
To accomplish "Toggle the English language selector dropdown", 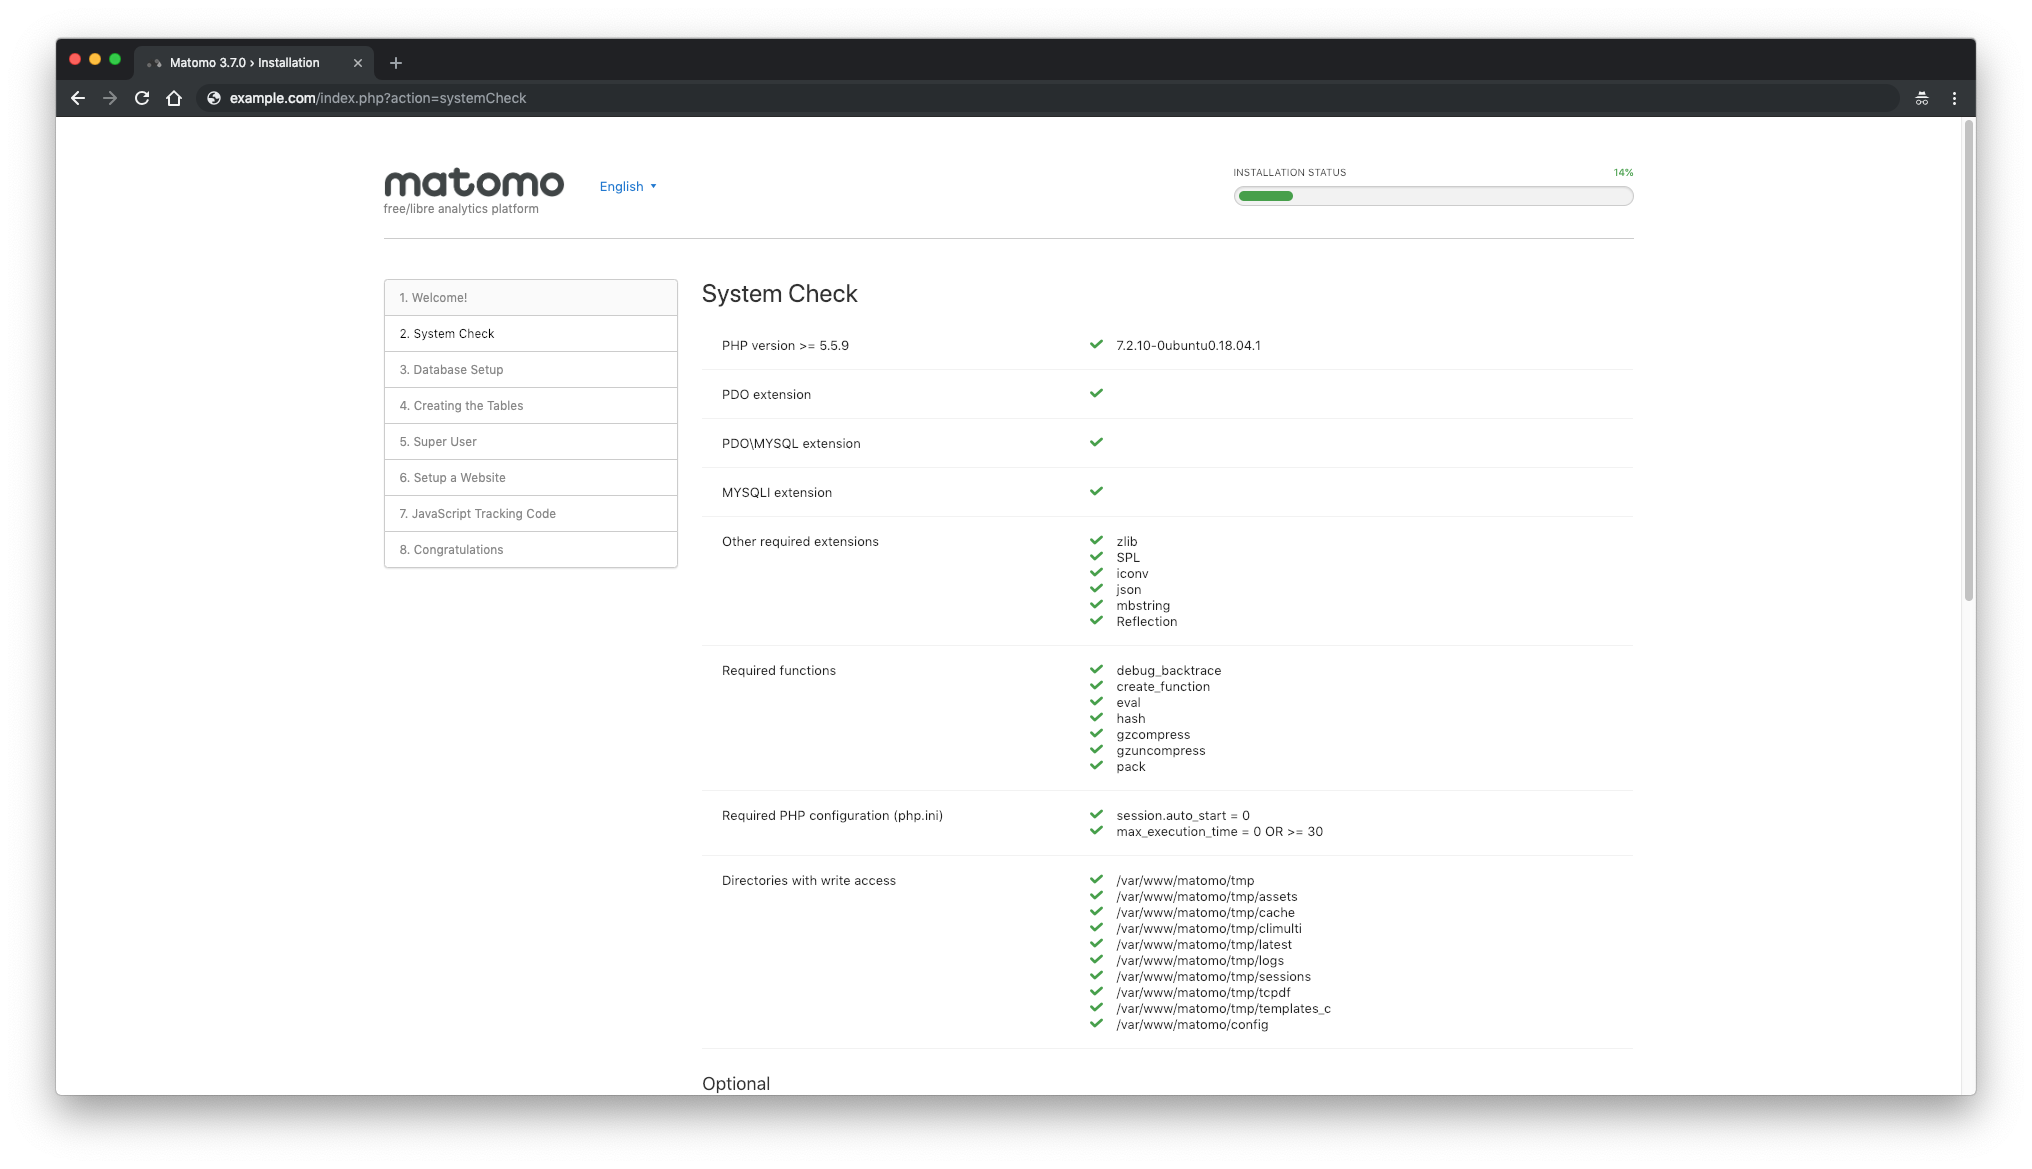I will [627, 186].
